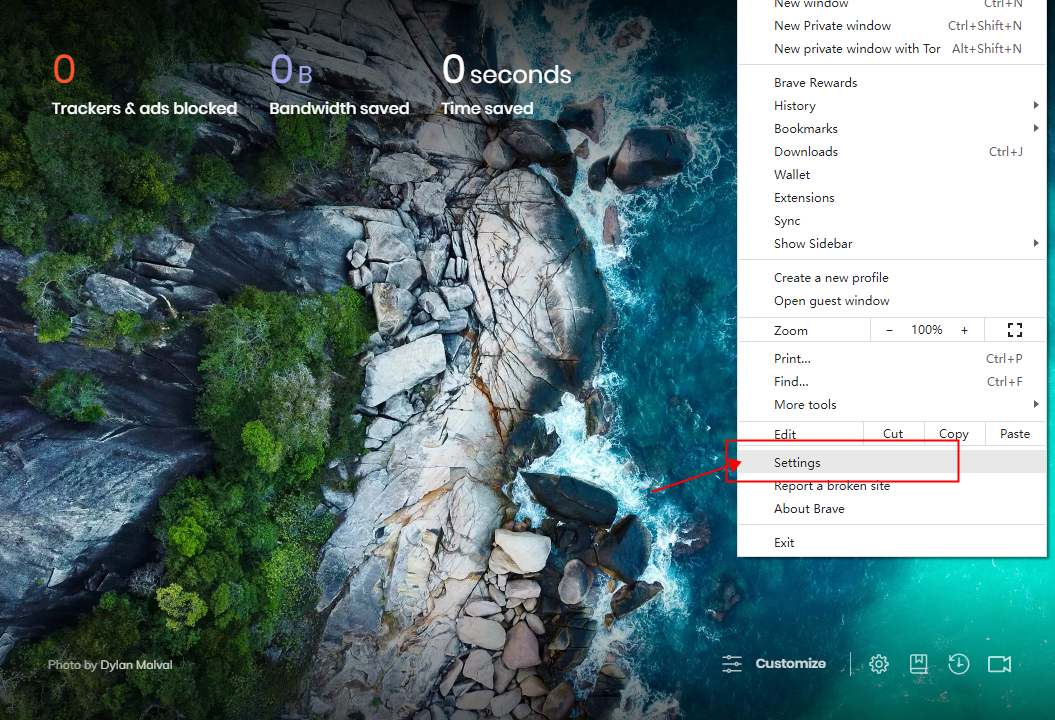Increase zoom with plus button
The width and height of the screenshot is (1055, 720).
click(x=964, y=330)
